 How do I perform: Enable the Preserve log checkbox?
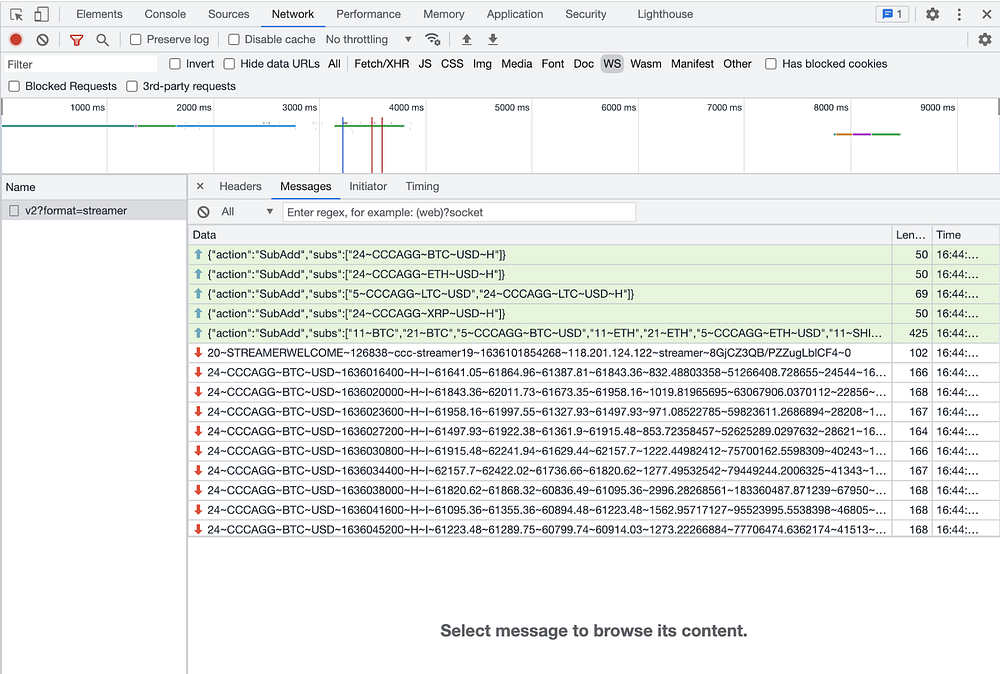pyautogui.click(x=136, y=39)
